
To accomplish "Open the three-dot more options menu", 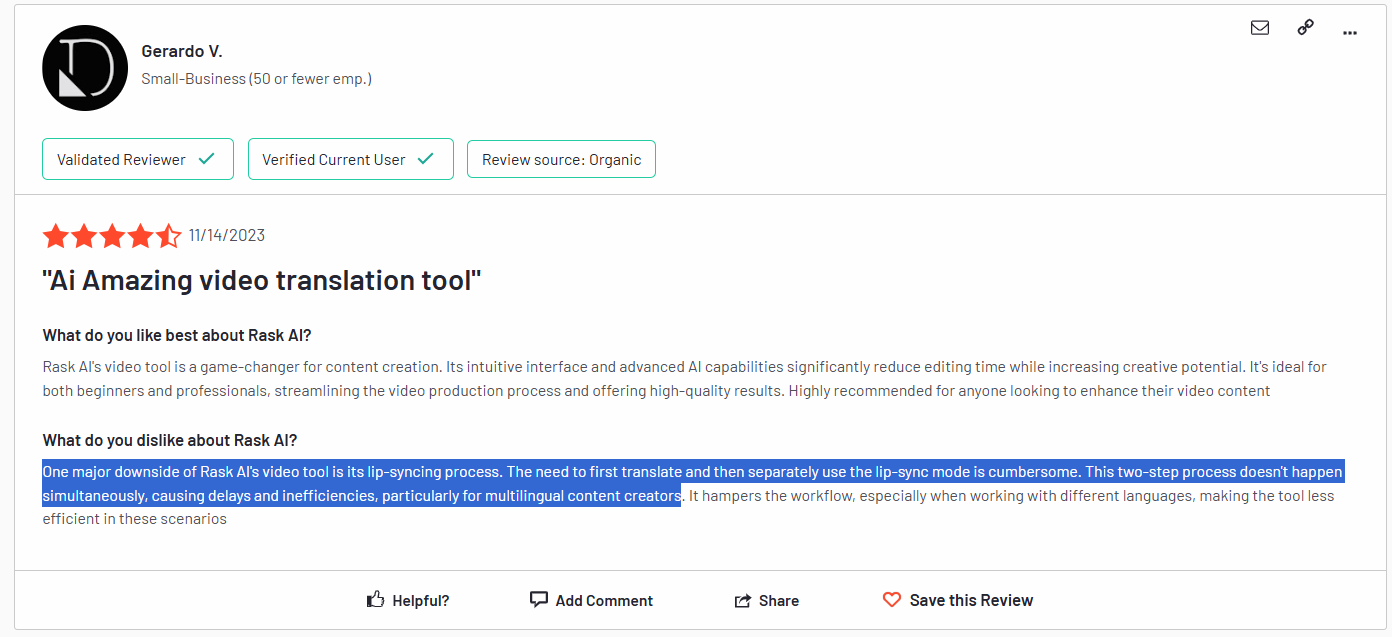I will pyautogui.click(x=1350, y=32).
